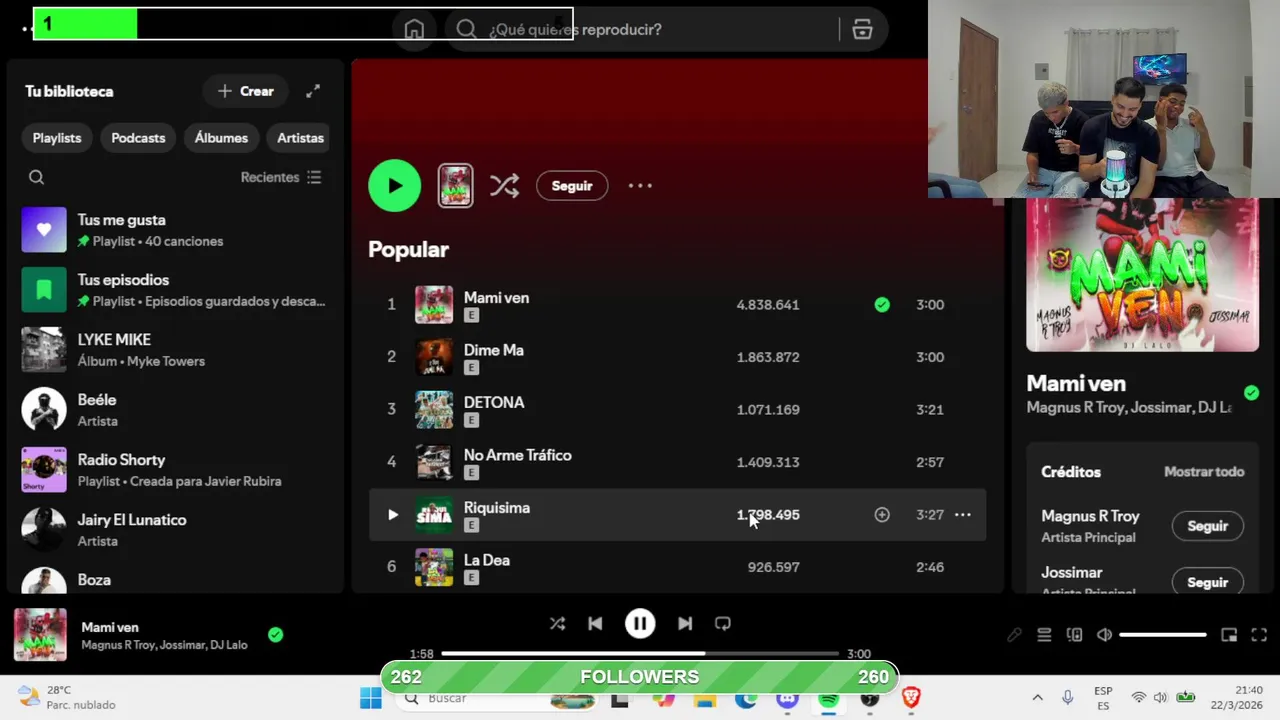The height and width of the screenshot is (720, 1280).
Task: Select the Artistas filter chip
Action: click(x=300, y=138)
